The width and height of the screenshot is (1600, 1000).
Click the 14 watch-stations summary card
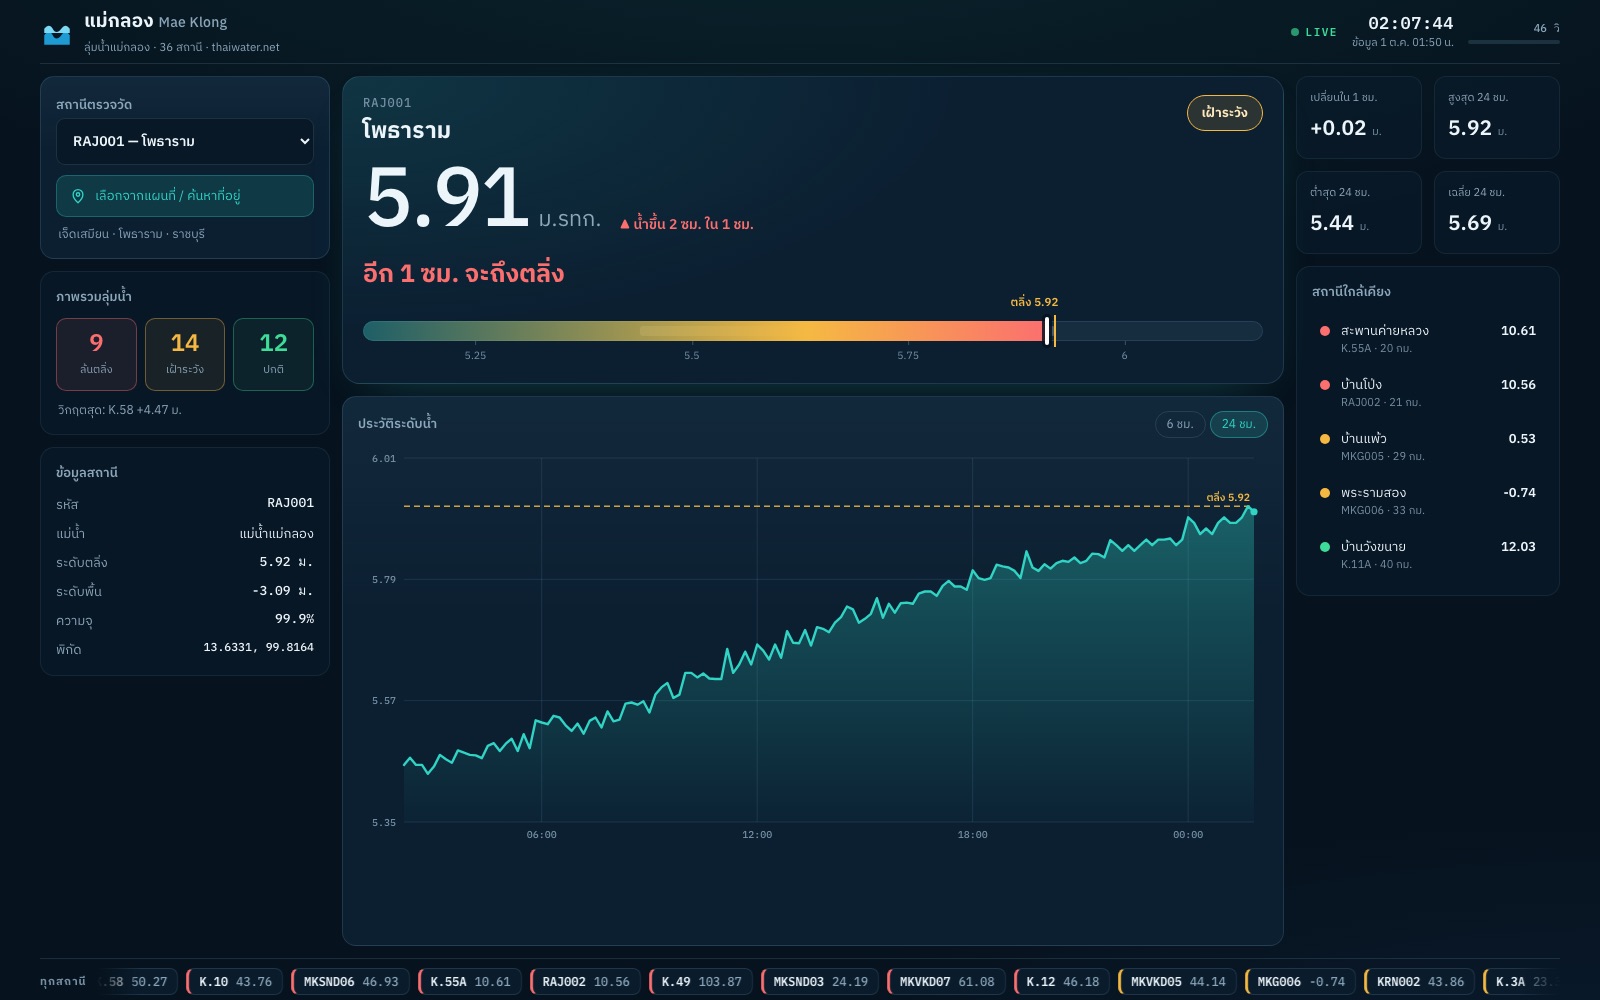coord(185,354)
